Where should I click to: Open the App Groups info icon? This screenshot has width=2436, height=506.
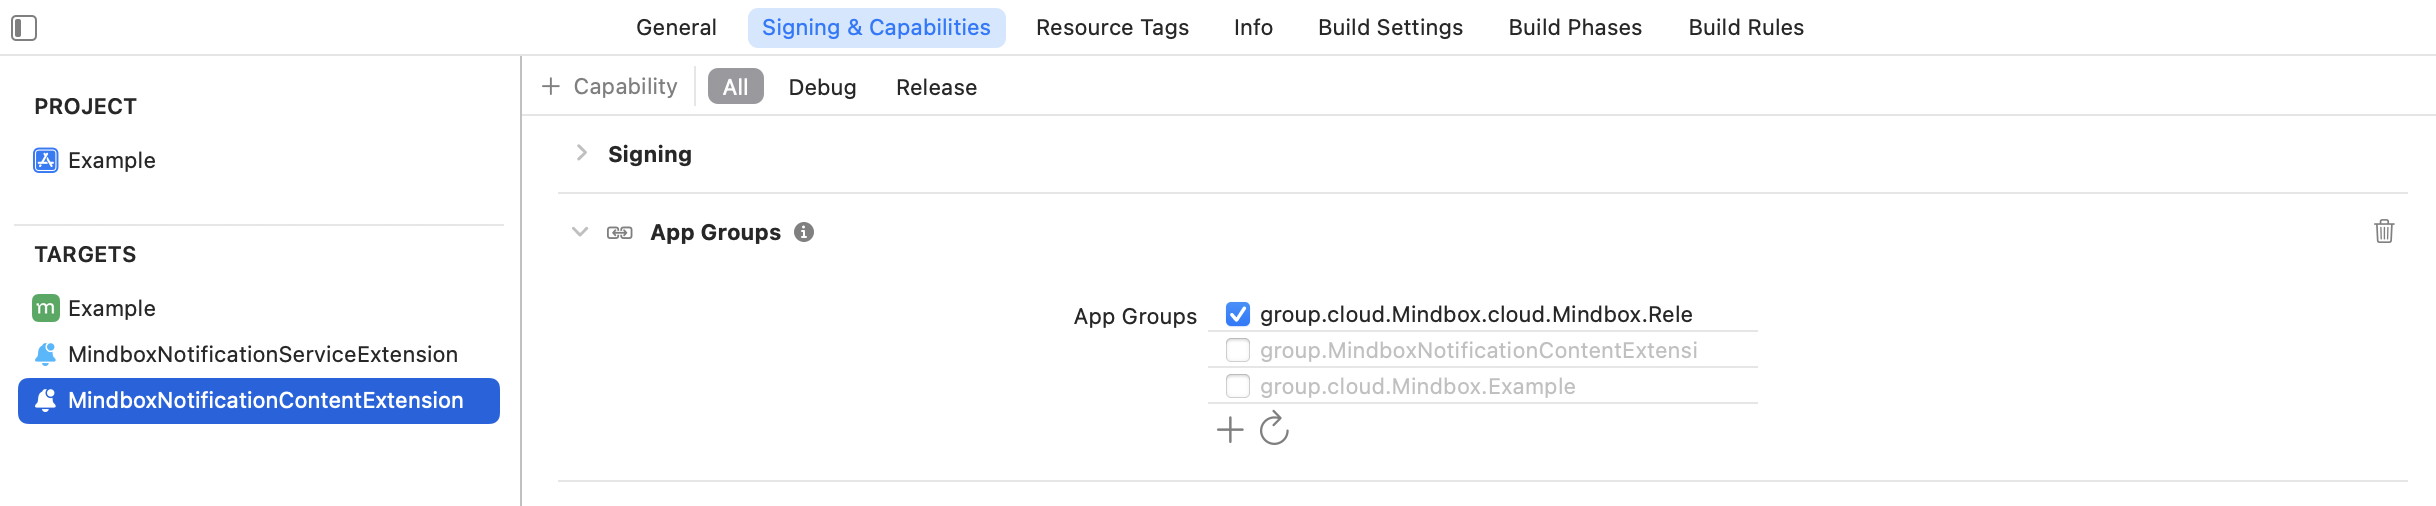[804, 232]
